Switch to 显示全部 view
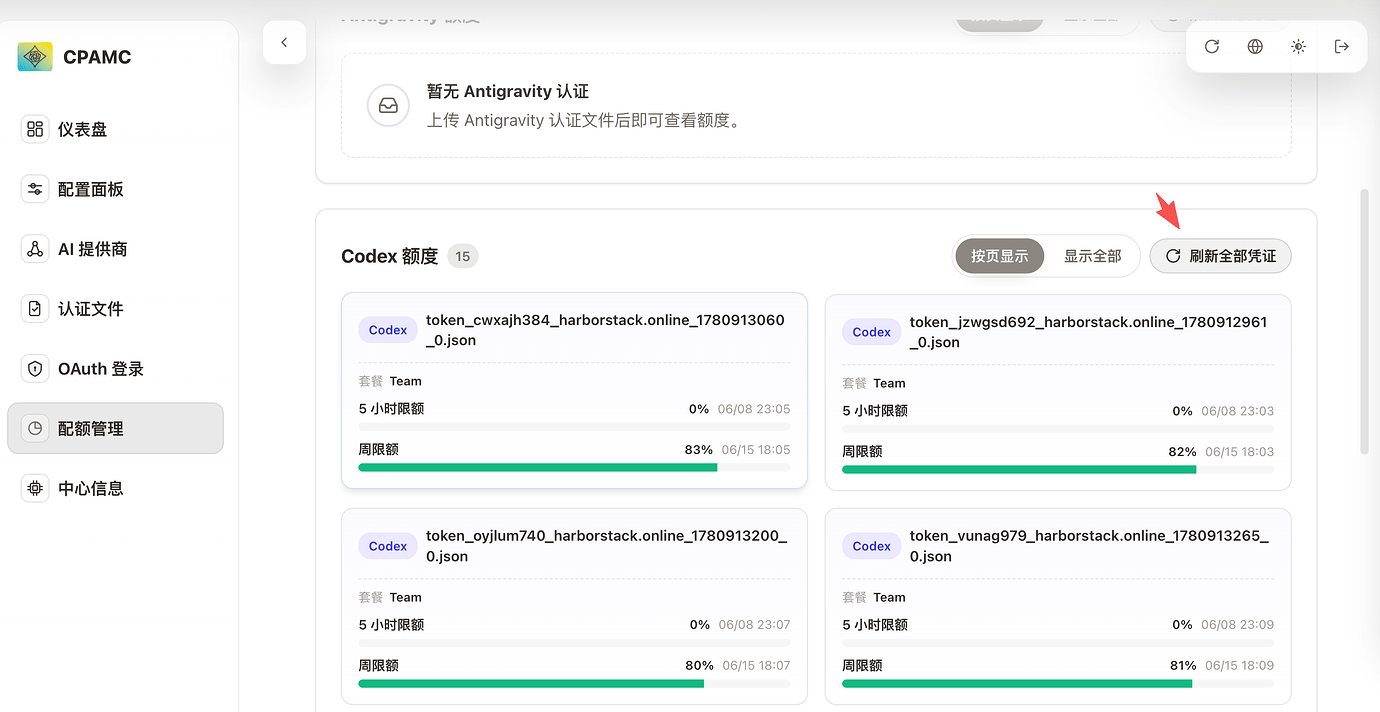The width and height of the screenshot is (1380, 712). pos(1092,256)
